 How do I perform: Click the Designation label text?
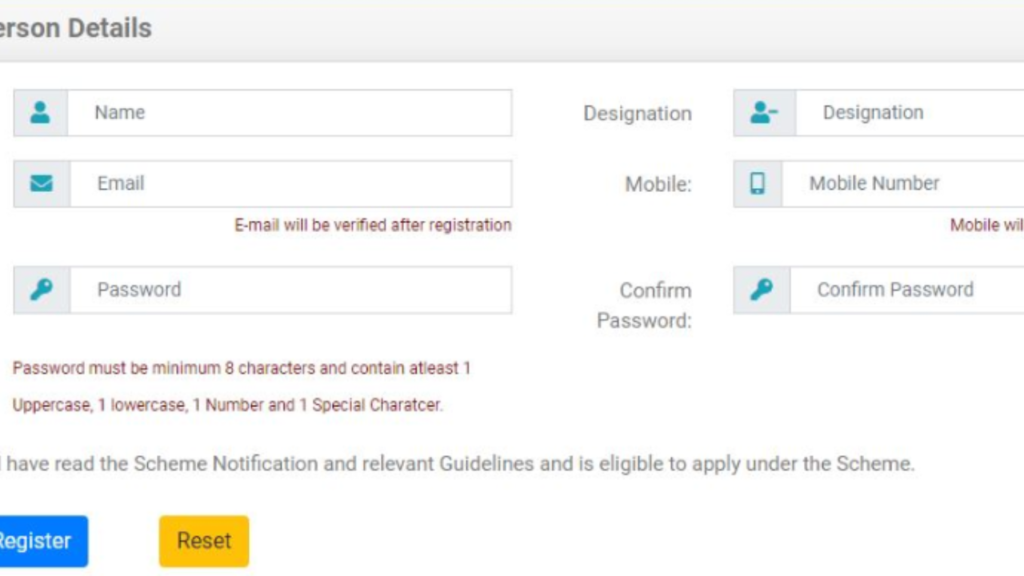(x=637, y=114)
